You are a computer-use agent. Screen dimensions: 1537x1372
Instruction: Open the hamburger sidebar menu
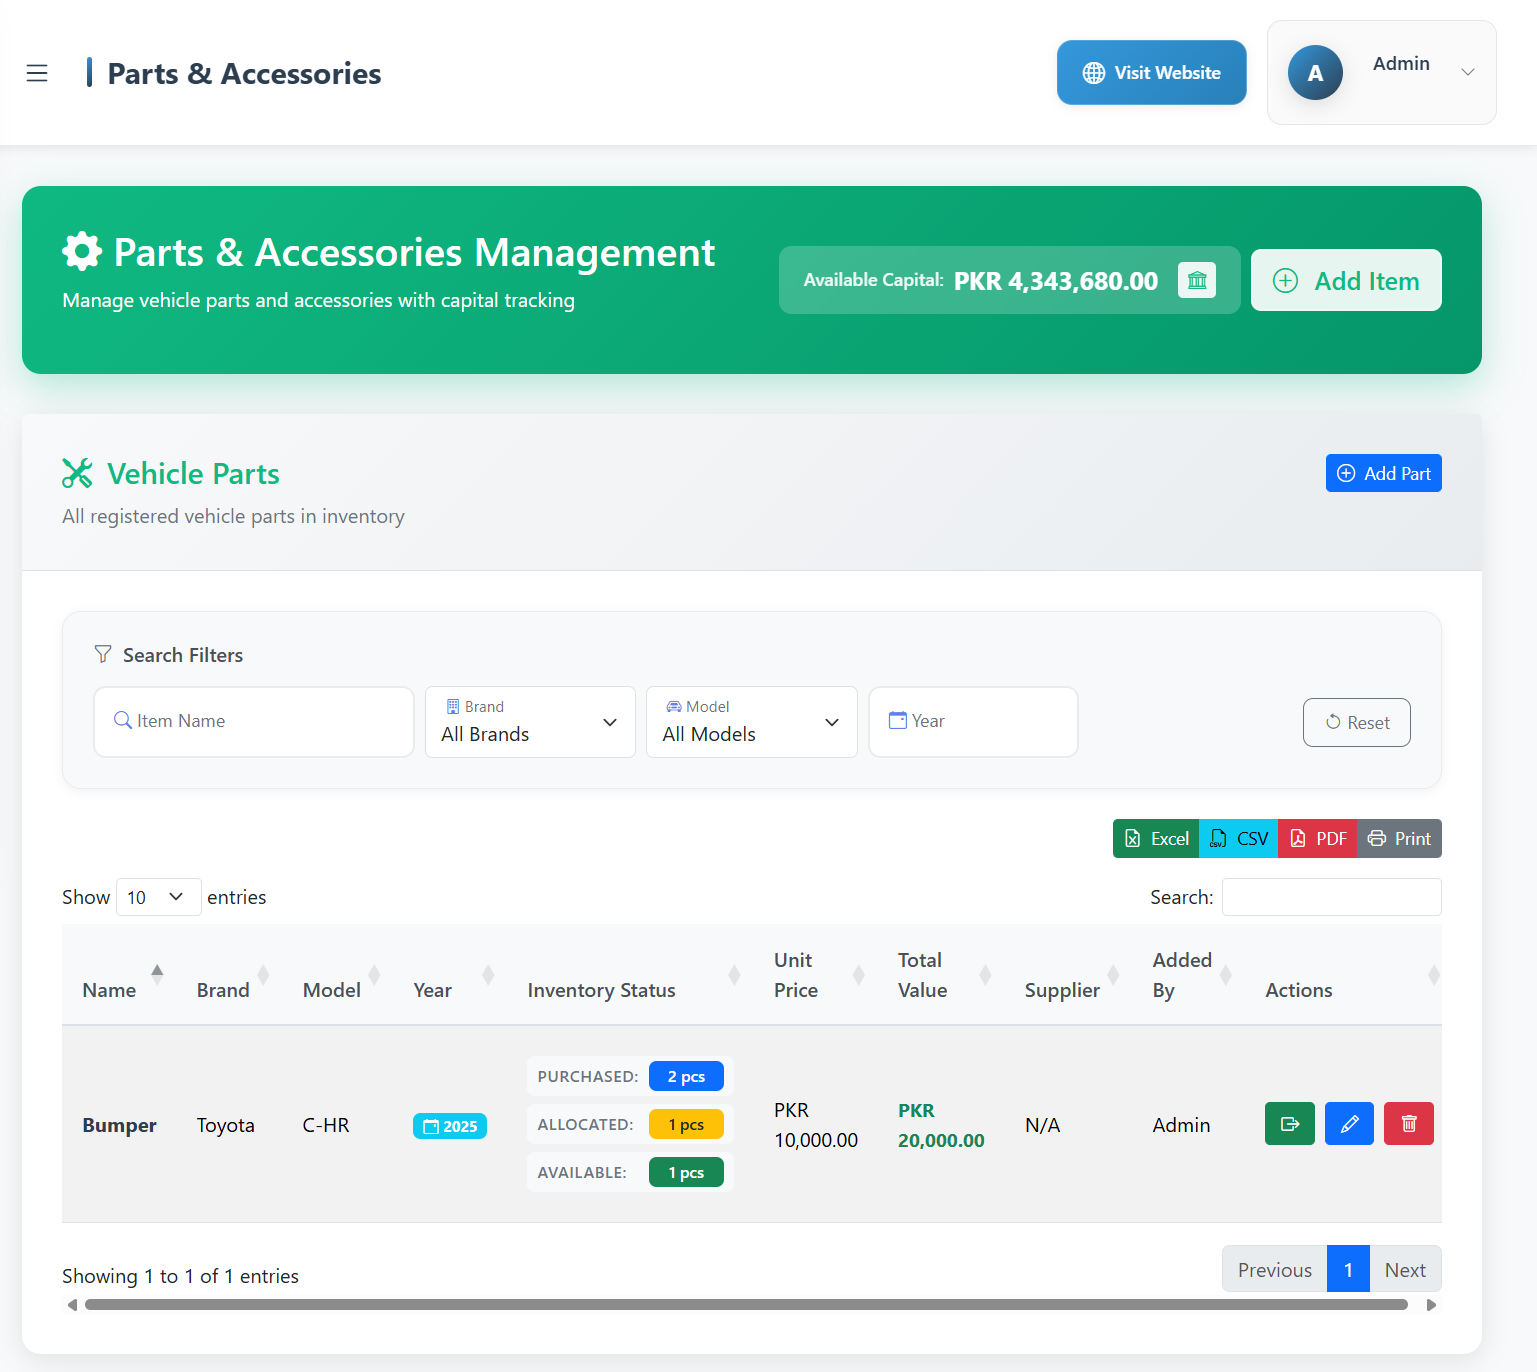(x=37, y=73)
